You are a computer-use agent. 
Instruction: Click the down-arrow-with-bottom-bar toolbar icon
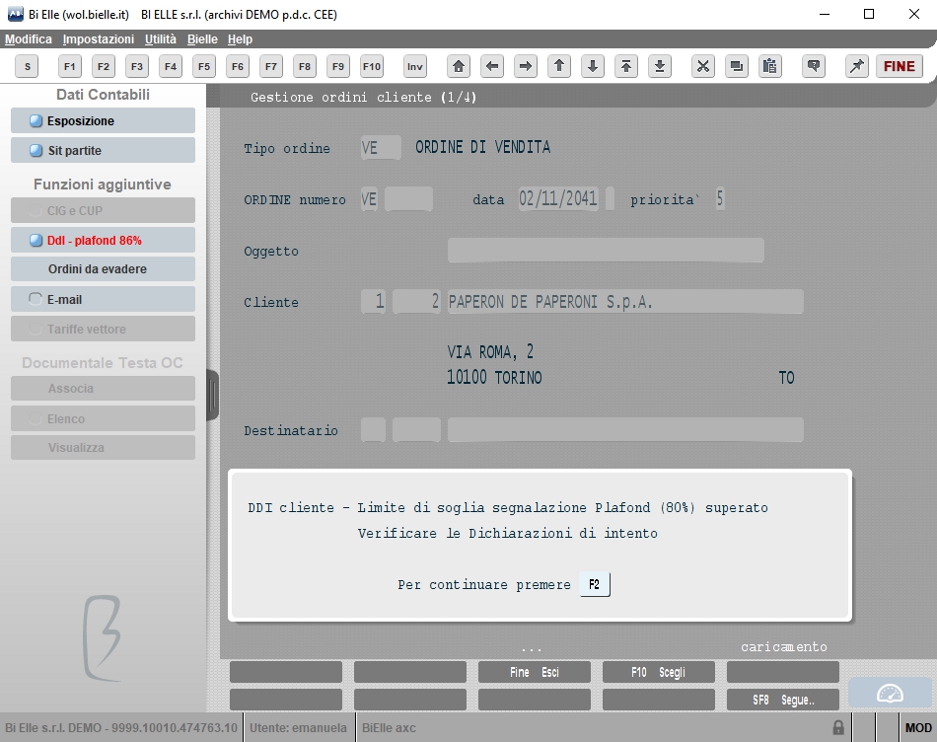tap(659, 66)
